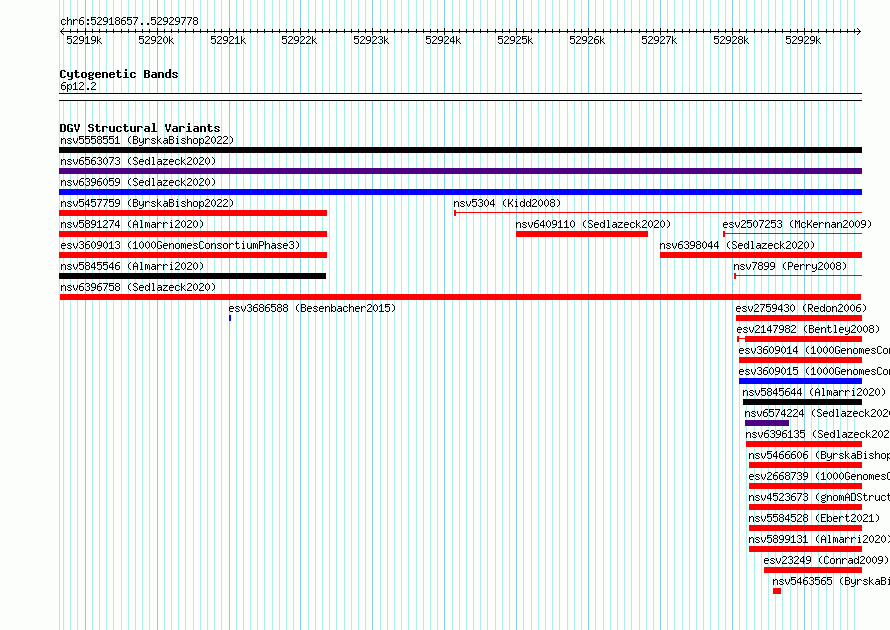Open nsv7899 (Perry2008) label
The width and height of the screenshot is (890, 630).
(x=790, y=266)
